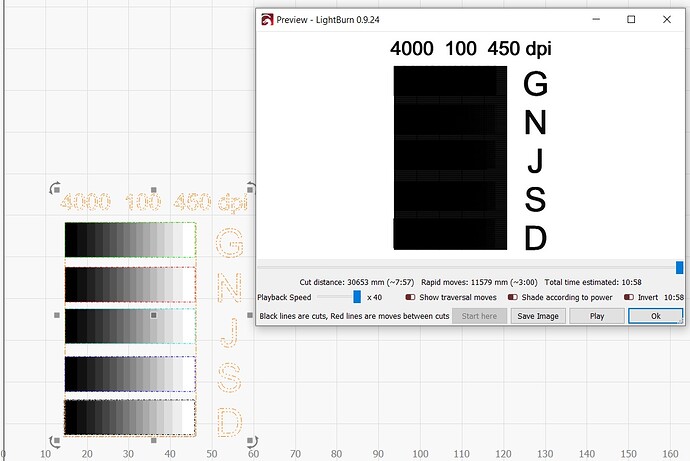Select the third grayscale bar labeled J
The height and width of the screenshot is (461, 690).
pyautogui.click(x=130, y=326)
